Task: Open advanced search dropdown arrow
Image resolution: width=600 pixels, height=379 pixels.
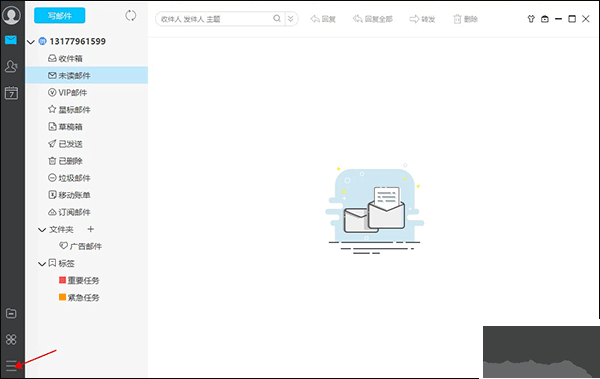Action: coord(291,18)
